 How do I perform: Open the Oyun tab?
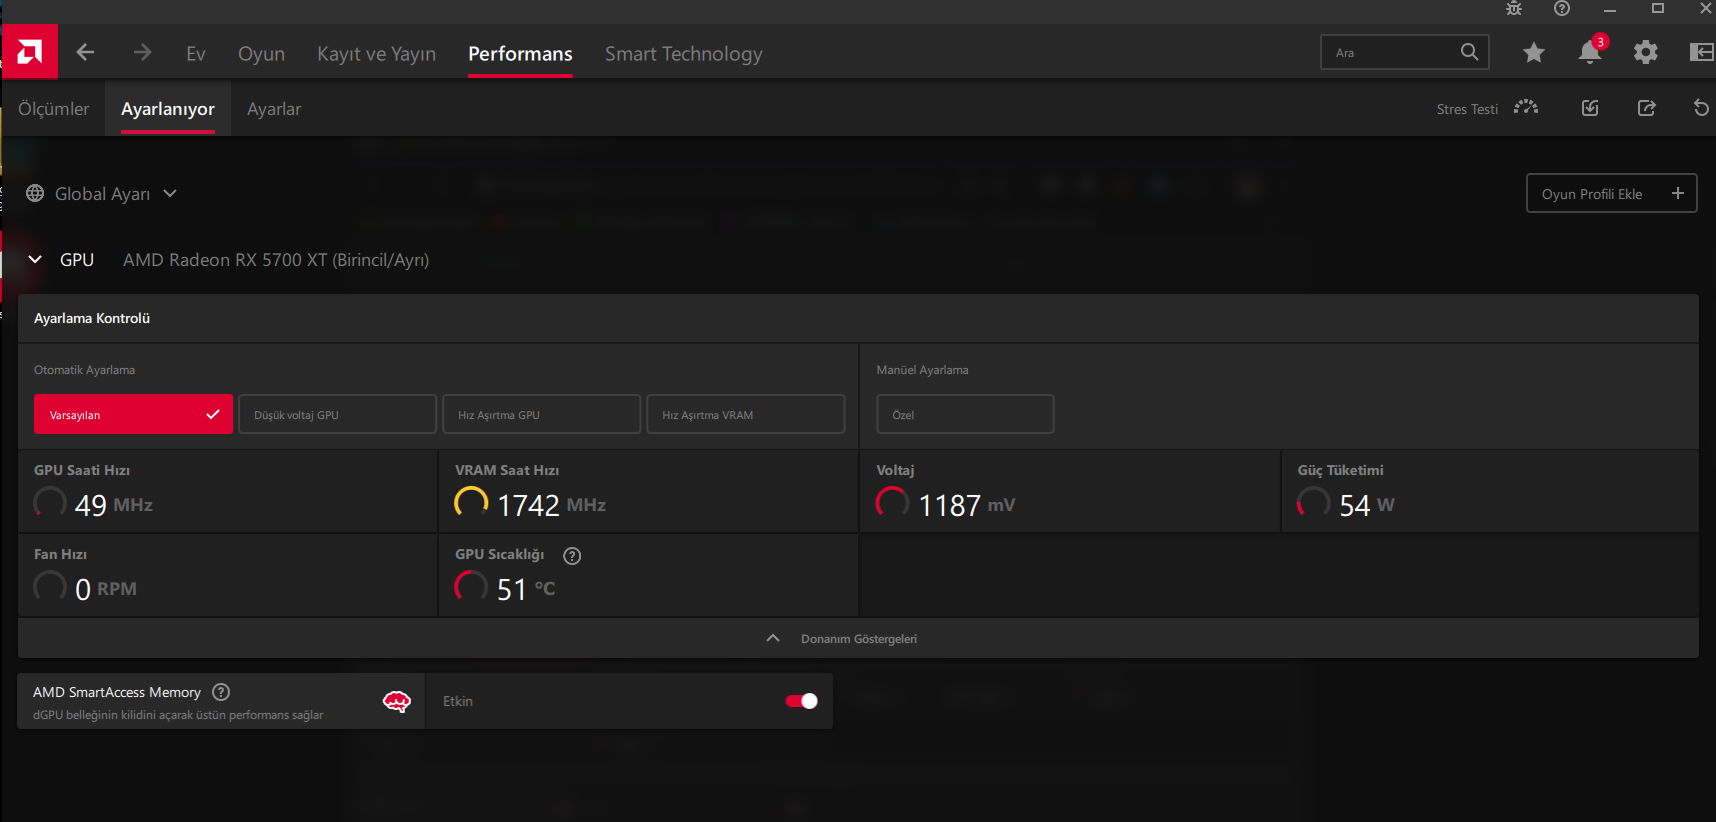point(261,54)
